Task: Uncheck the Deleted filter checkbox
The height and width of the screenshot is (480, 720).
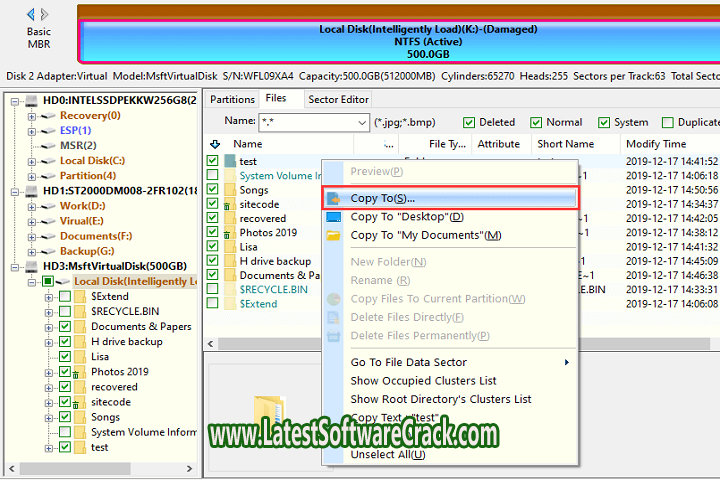Action: pos(469,122)
